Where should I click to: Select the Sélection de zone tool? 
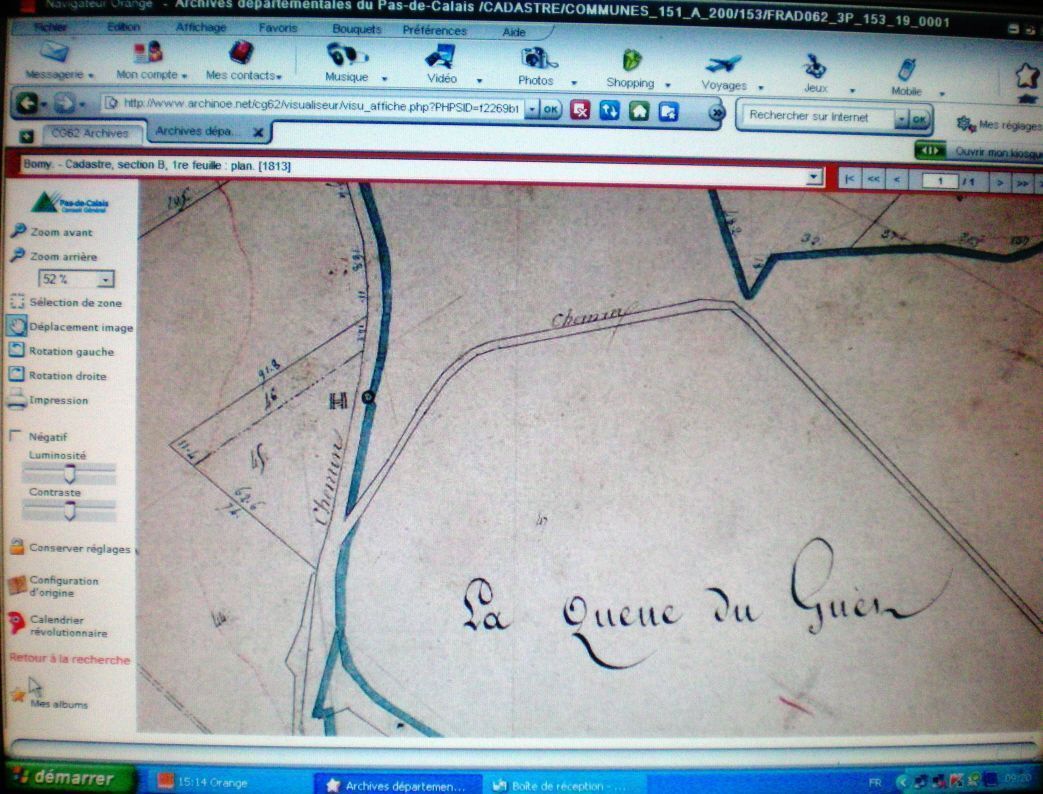[x=16, y=301]
